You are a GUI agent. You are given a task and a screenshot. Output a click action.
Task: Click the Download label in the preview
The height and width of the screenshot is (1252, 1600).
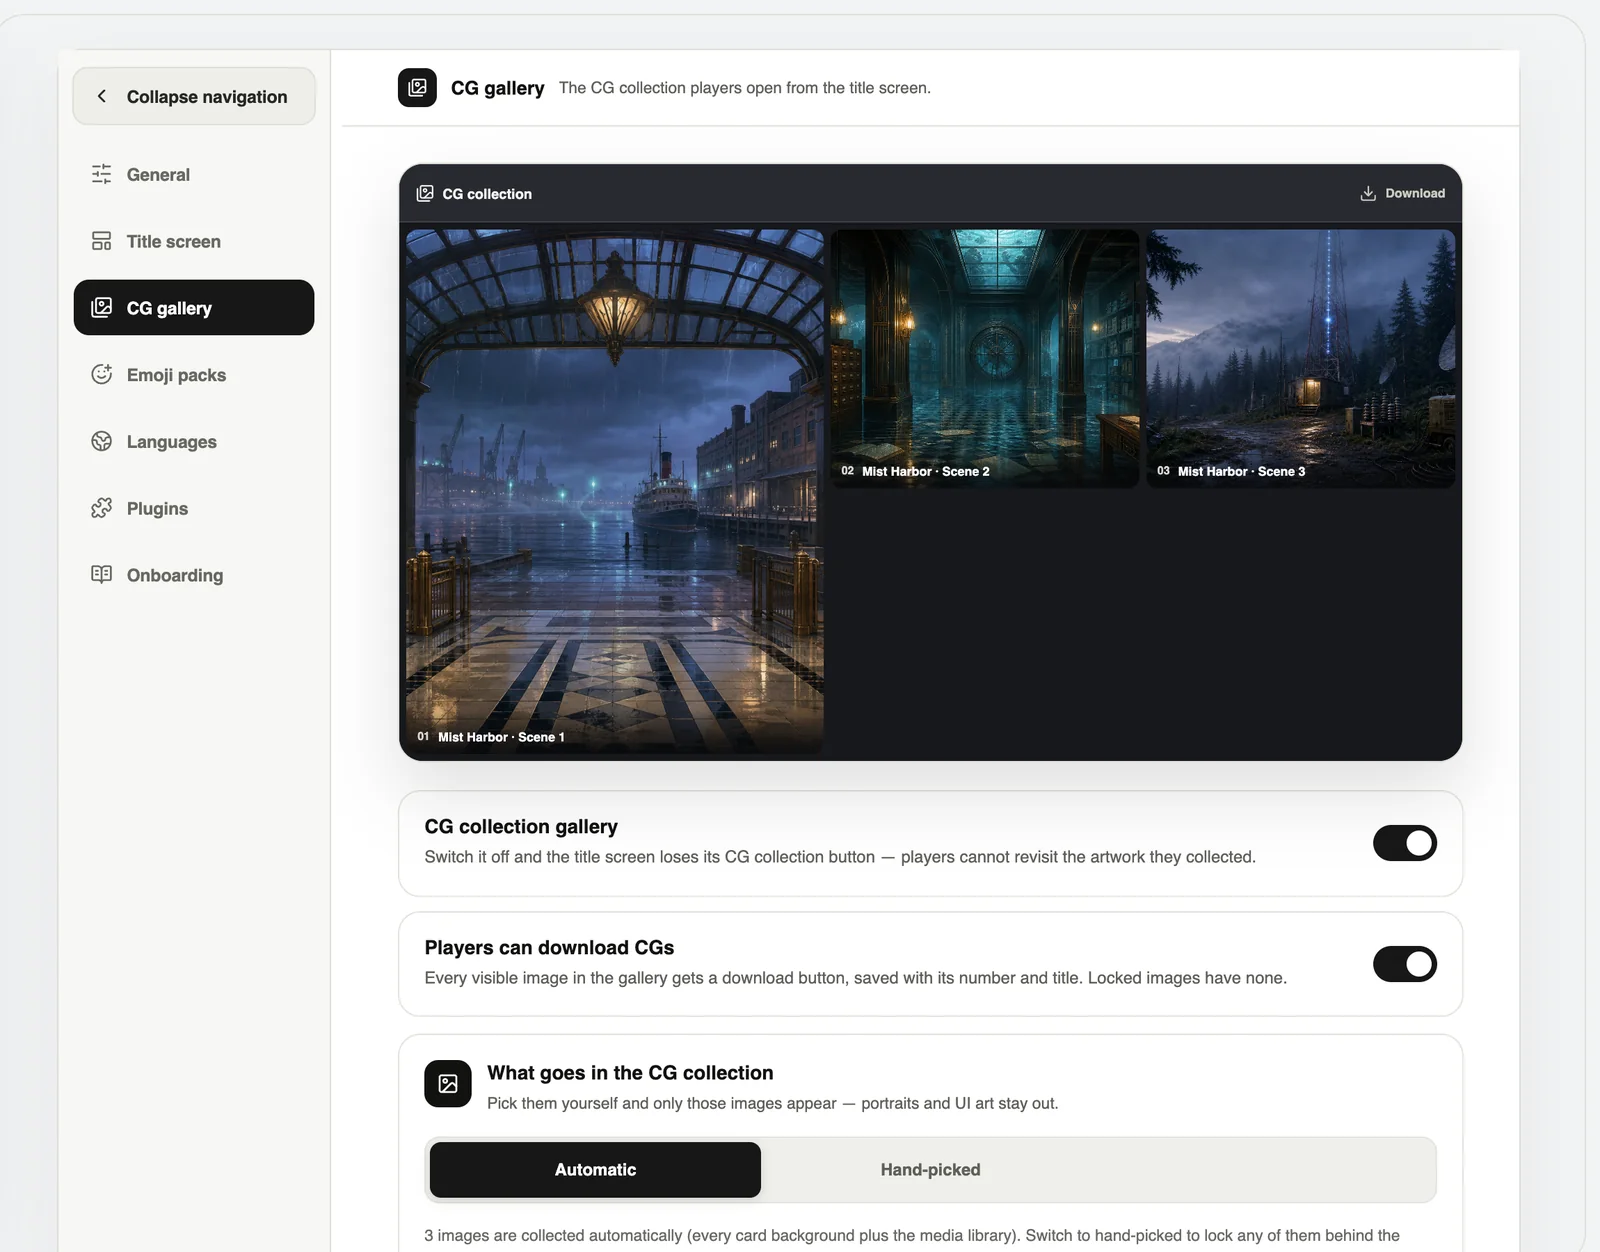pyautogui.click(x=1415, y=193)
